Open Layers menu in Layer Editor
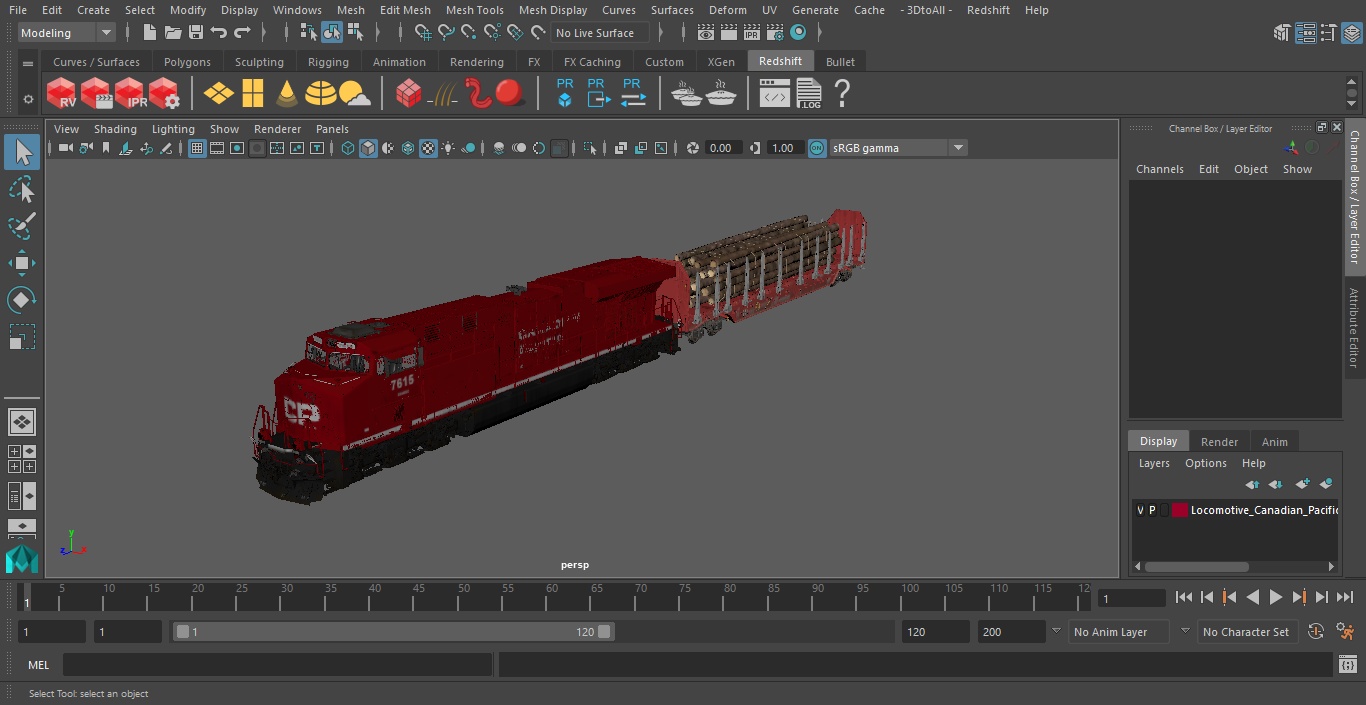Viewport: 1366px width, 705px height. pyautogui.click(x=1154, y=463)
